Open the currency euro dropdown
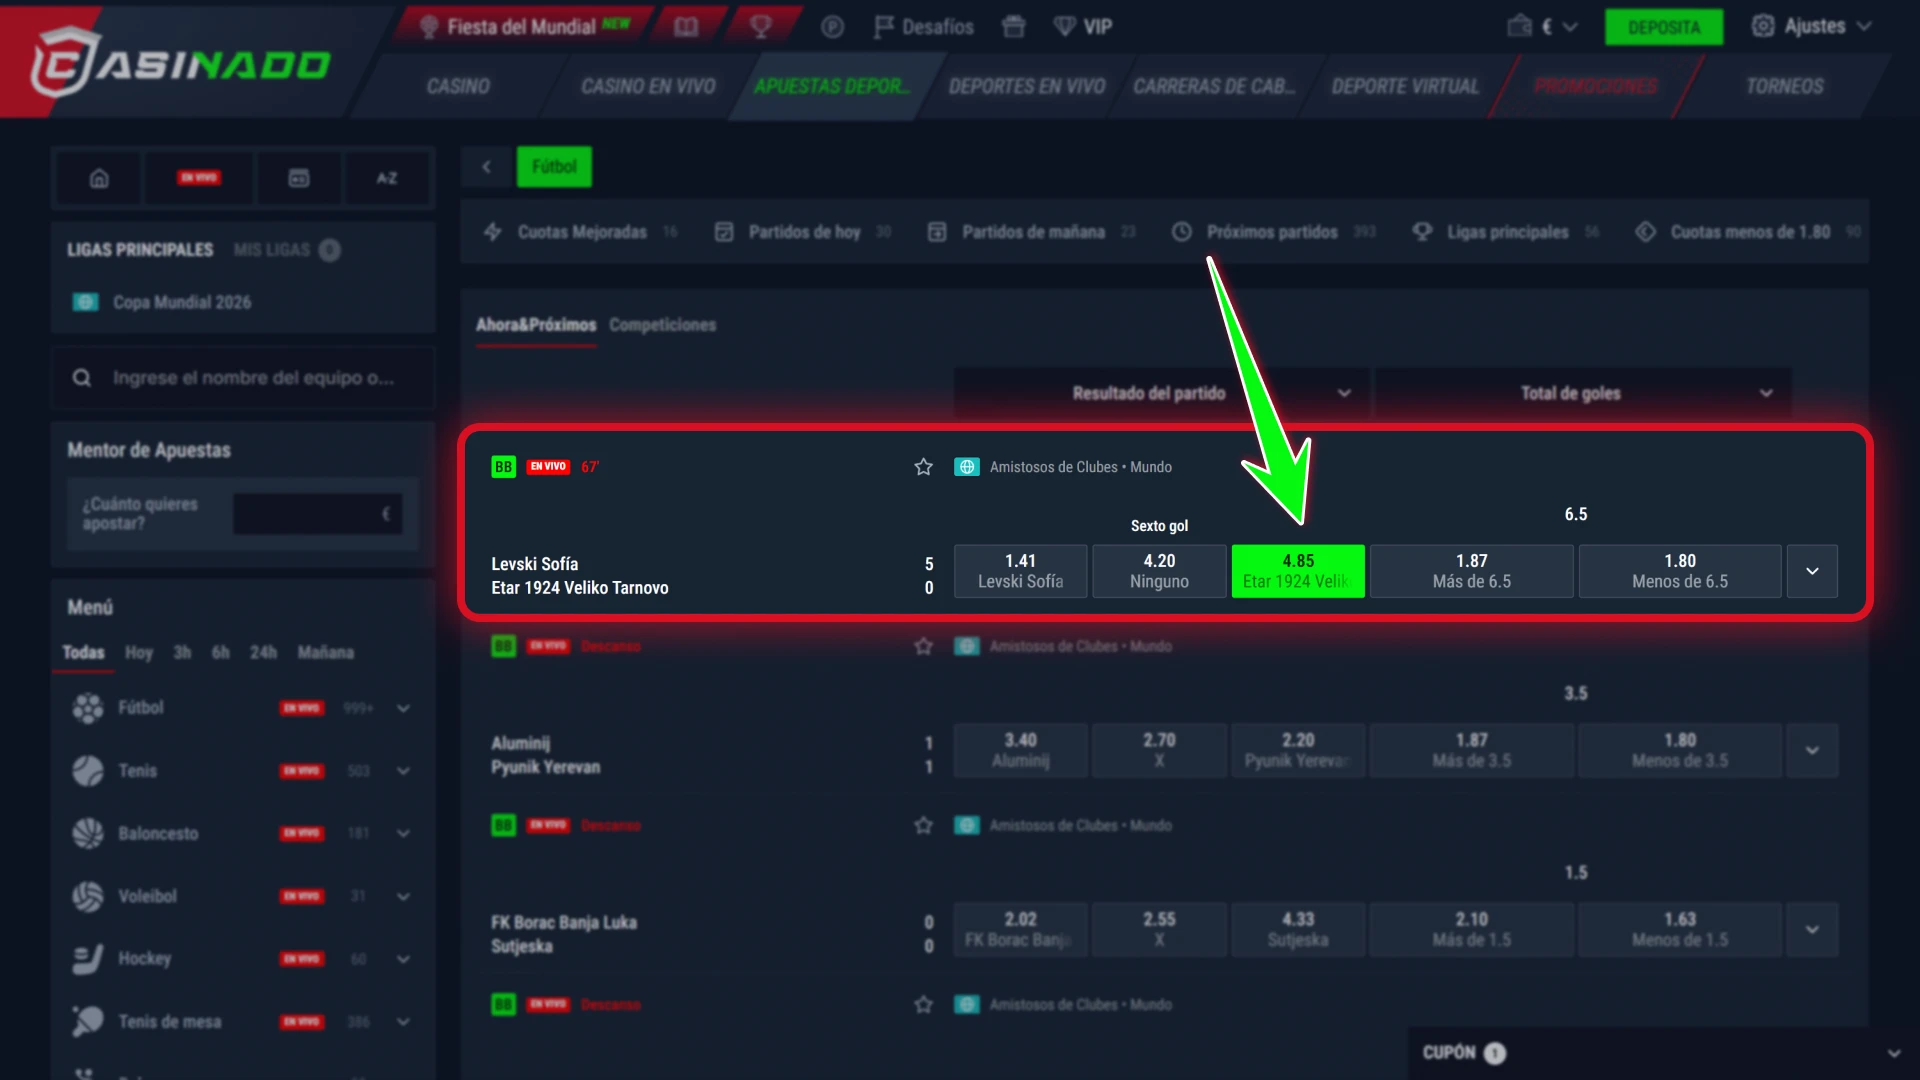Screen dimensions: 1920x1080 (1559, 27)
